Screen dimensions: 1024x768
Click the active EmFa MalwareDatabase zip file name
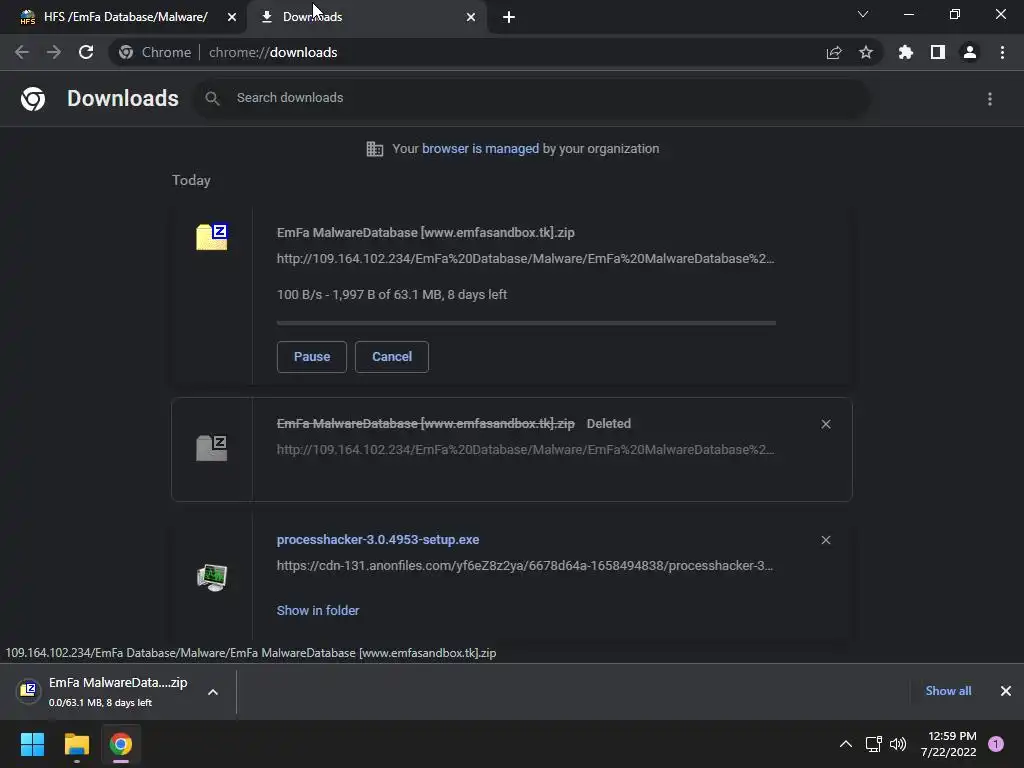pyautogui.click(x=426, y=232)
